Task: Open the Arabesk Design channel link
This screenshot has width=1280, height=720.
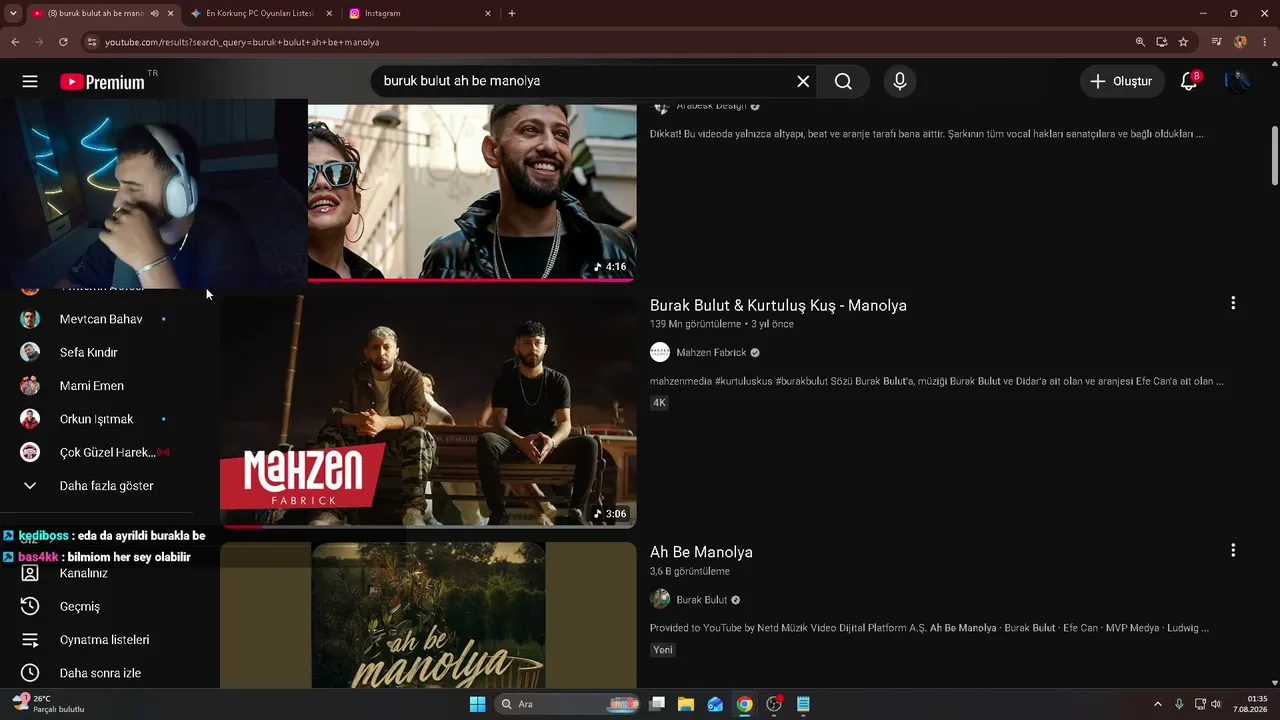Action: (x=711, y=105)
